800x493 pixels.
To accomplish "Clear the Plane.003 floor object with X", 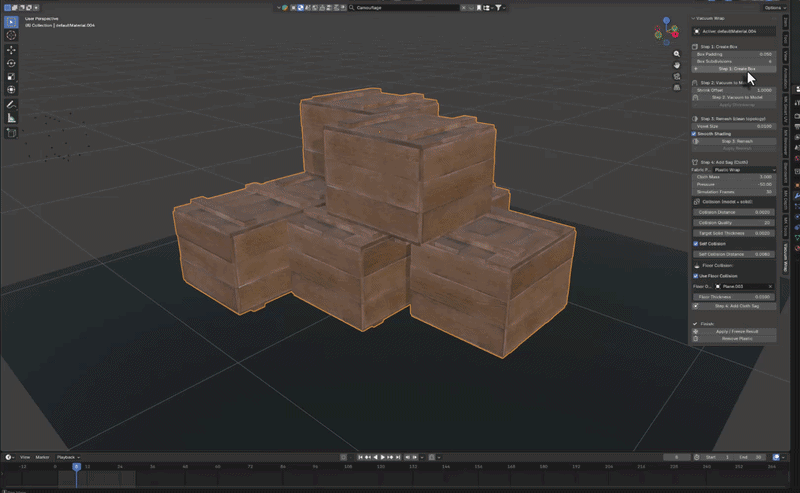I will [x=770, y=286].
